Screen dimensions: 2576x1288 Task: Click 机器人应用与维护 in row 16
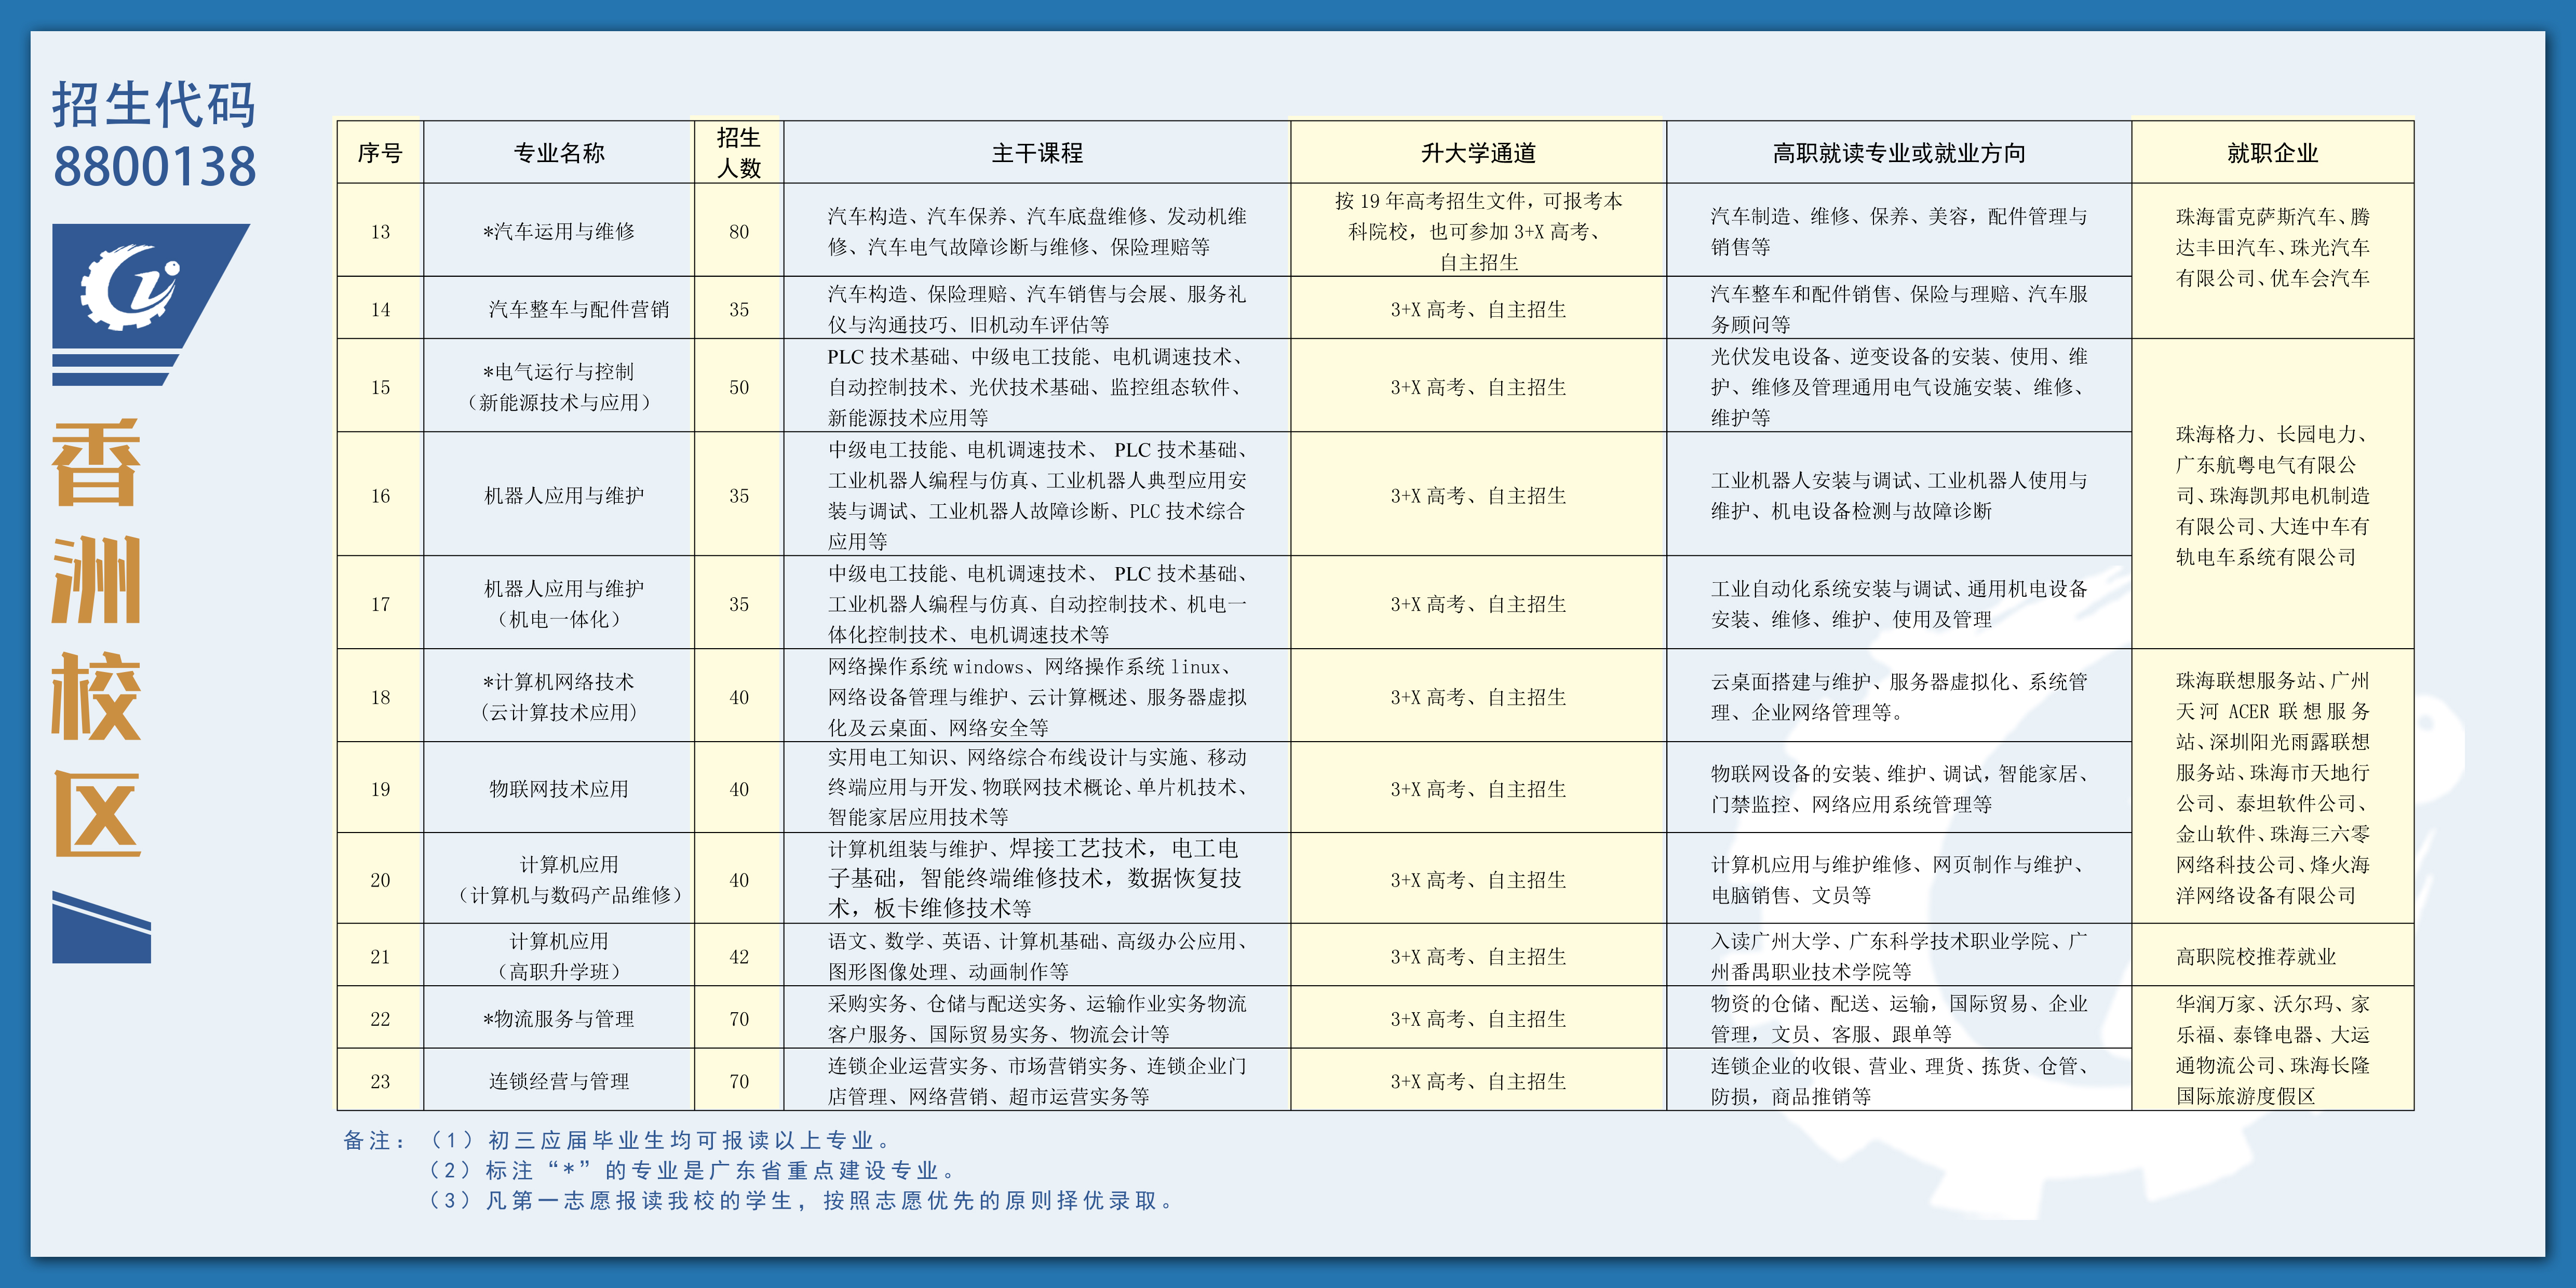pyautogui.click(x=564, y=495)
